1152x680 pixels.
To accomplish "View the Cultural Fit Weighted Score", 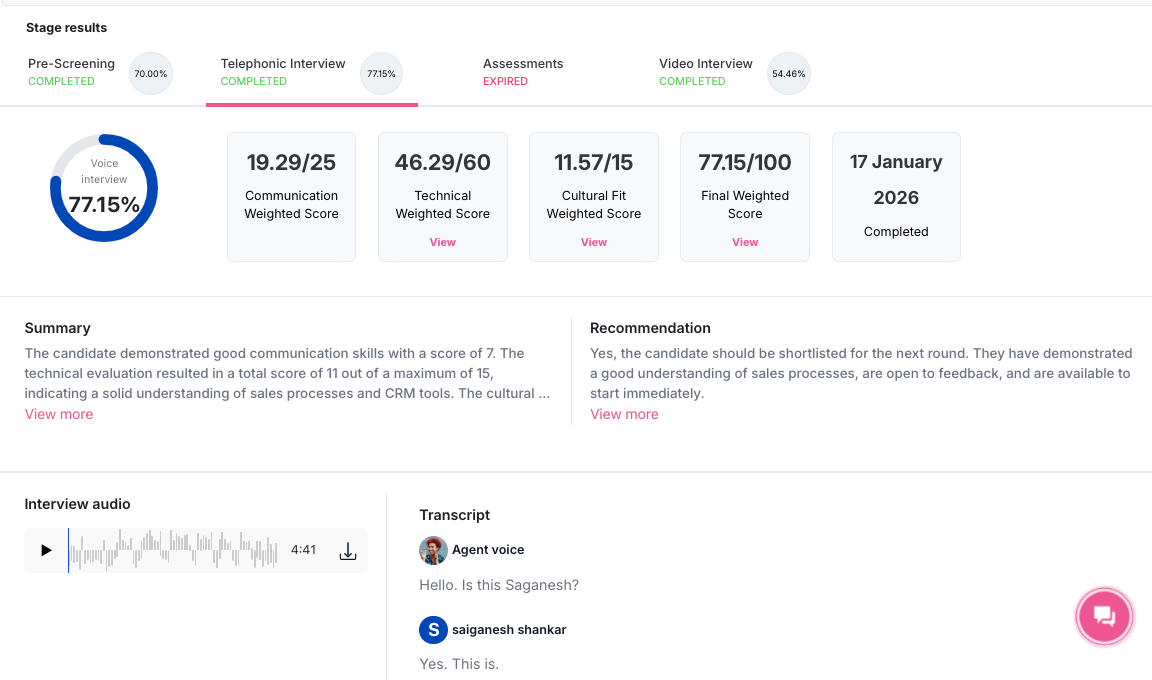I will pyautogui.click(x=594, y=242).
